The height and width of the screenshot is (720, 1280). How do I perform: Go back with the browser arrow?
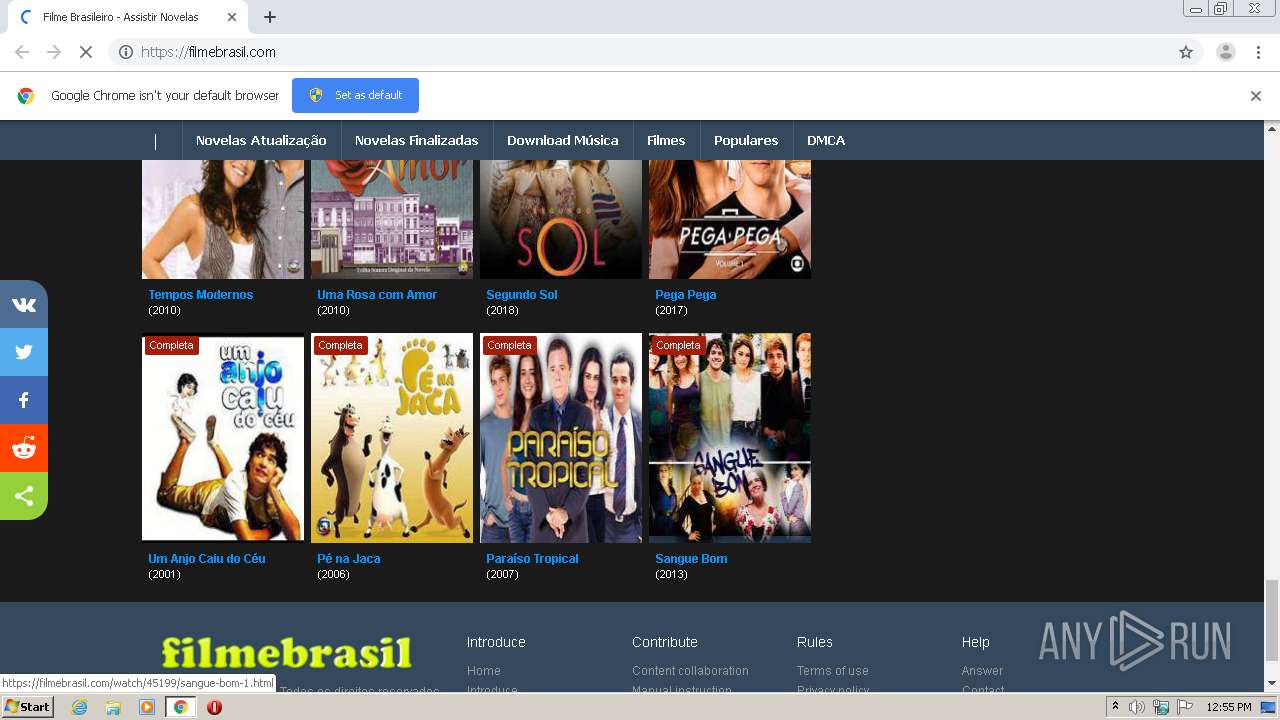(22, 52)
